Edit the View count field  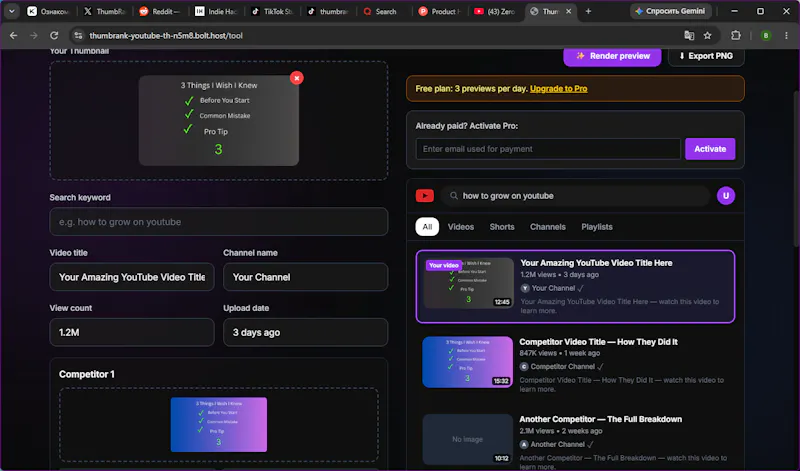132,332
